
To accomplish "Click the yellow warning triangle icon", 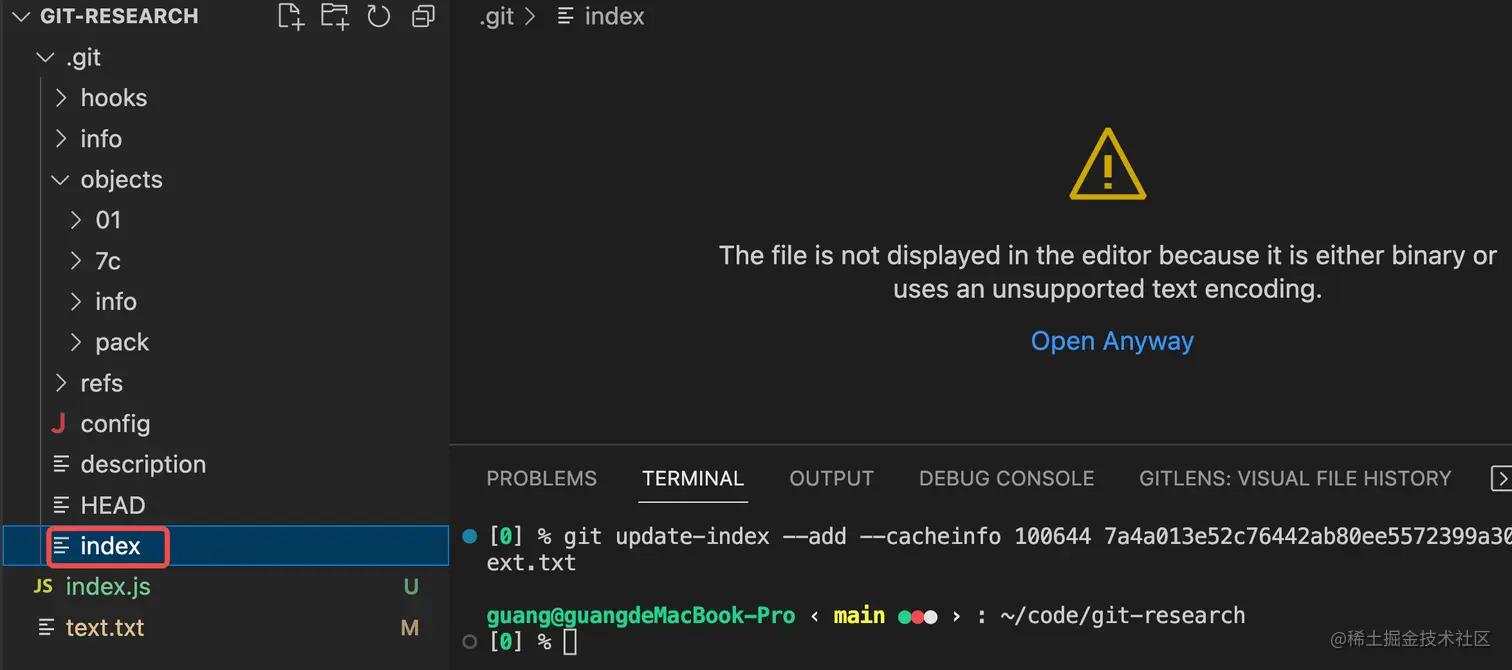I will pos(1107,165).
